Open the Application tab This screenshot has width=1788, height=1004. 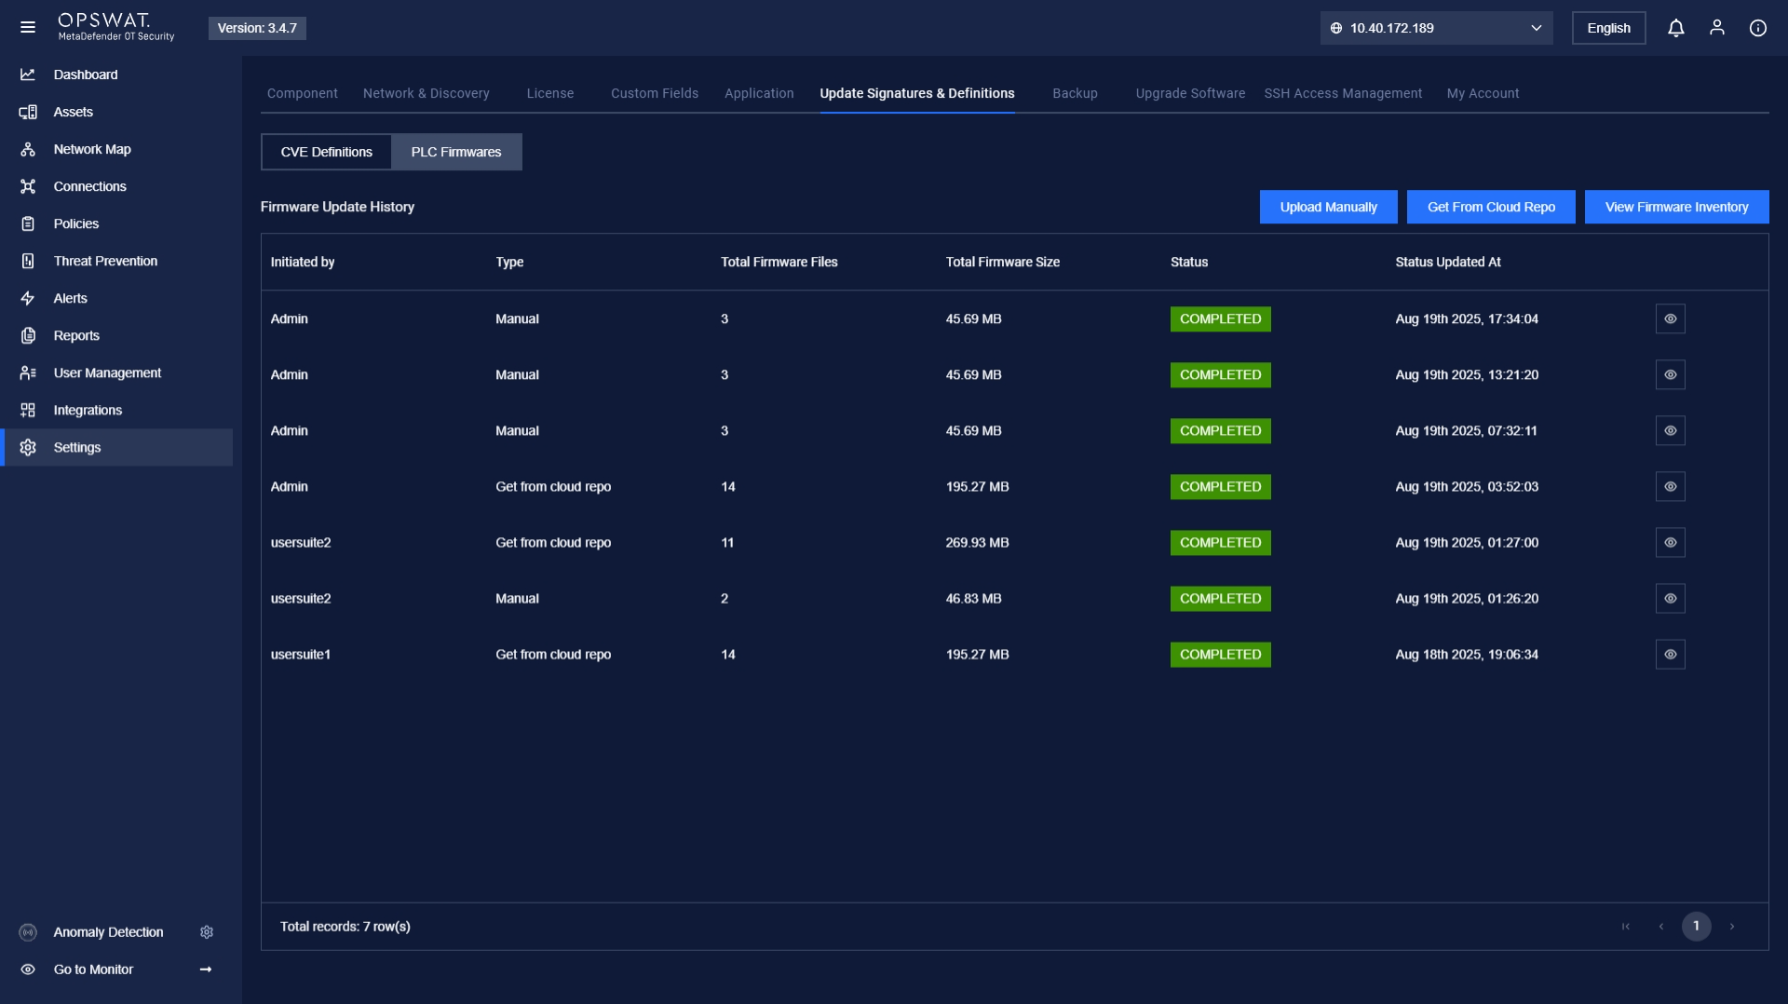point(759,93)
